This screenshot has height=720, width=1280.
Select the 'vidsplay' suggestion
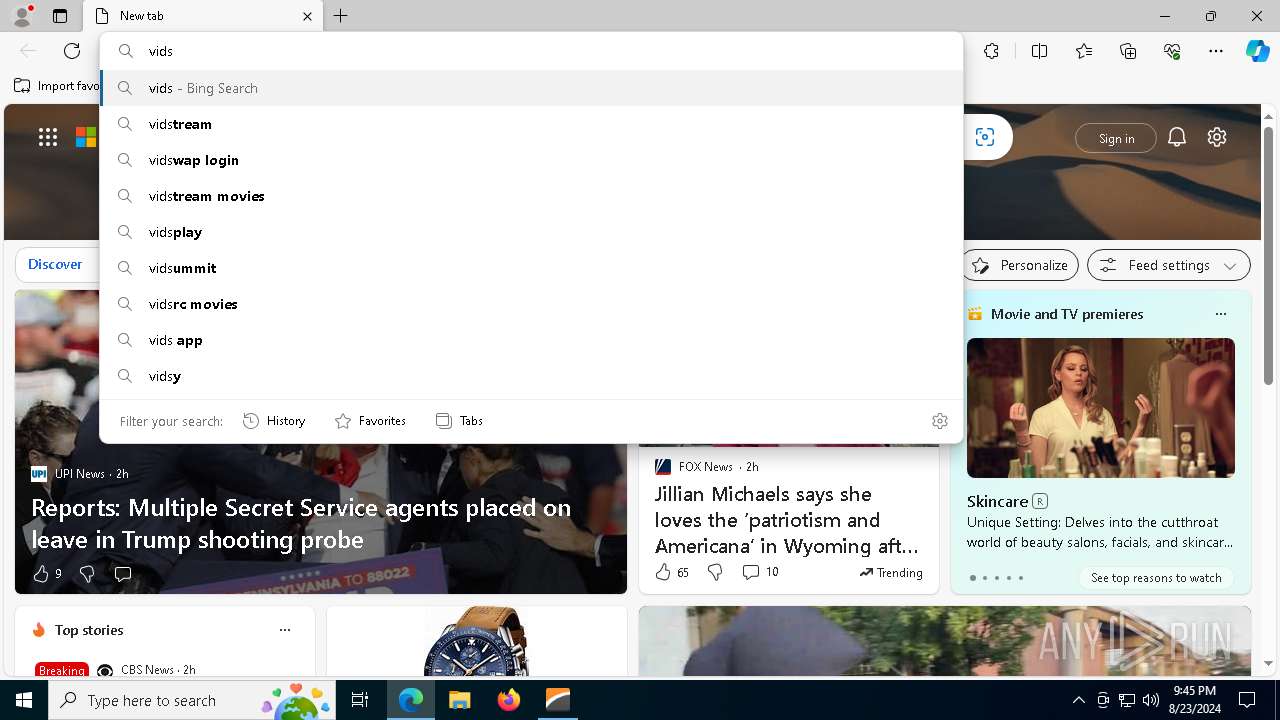click(x=531, y=232)
